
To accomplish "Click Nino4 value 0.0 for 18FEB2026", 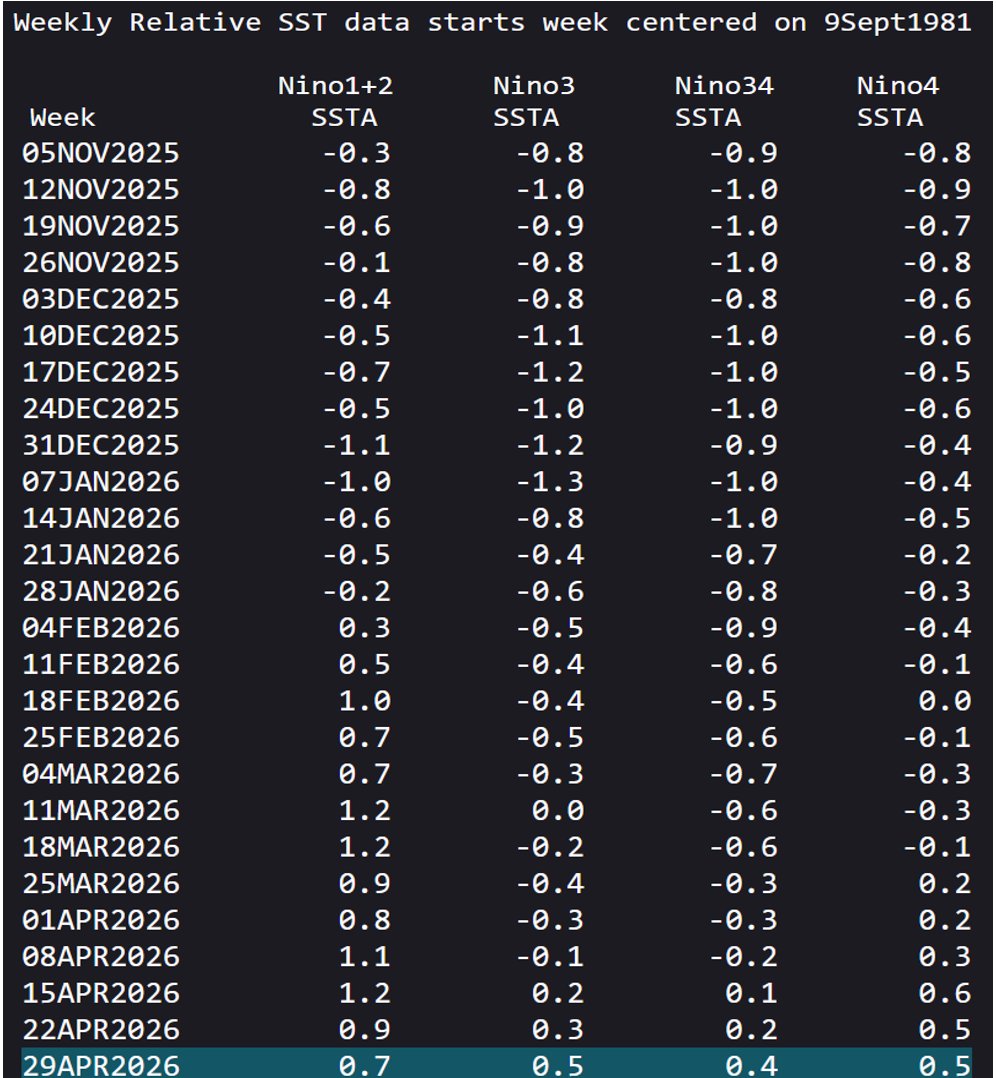I will coord(945,701).
